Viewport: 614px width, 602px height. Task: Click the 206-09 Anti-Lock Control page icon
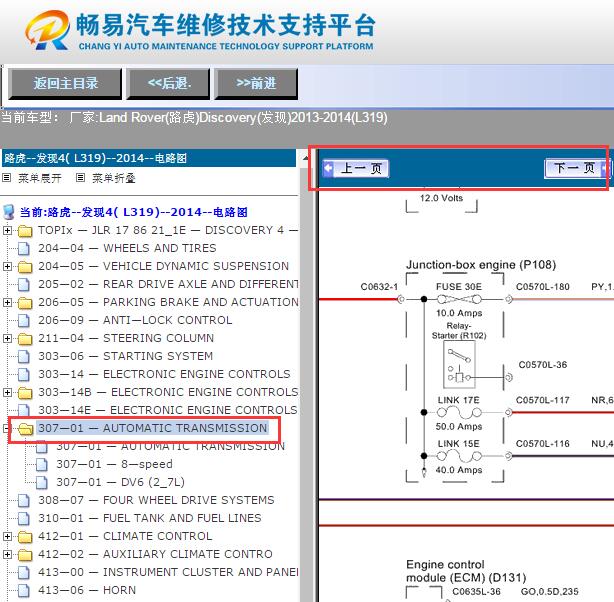click(x=24, y=320)
